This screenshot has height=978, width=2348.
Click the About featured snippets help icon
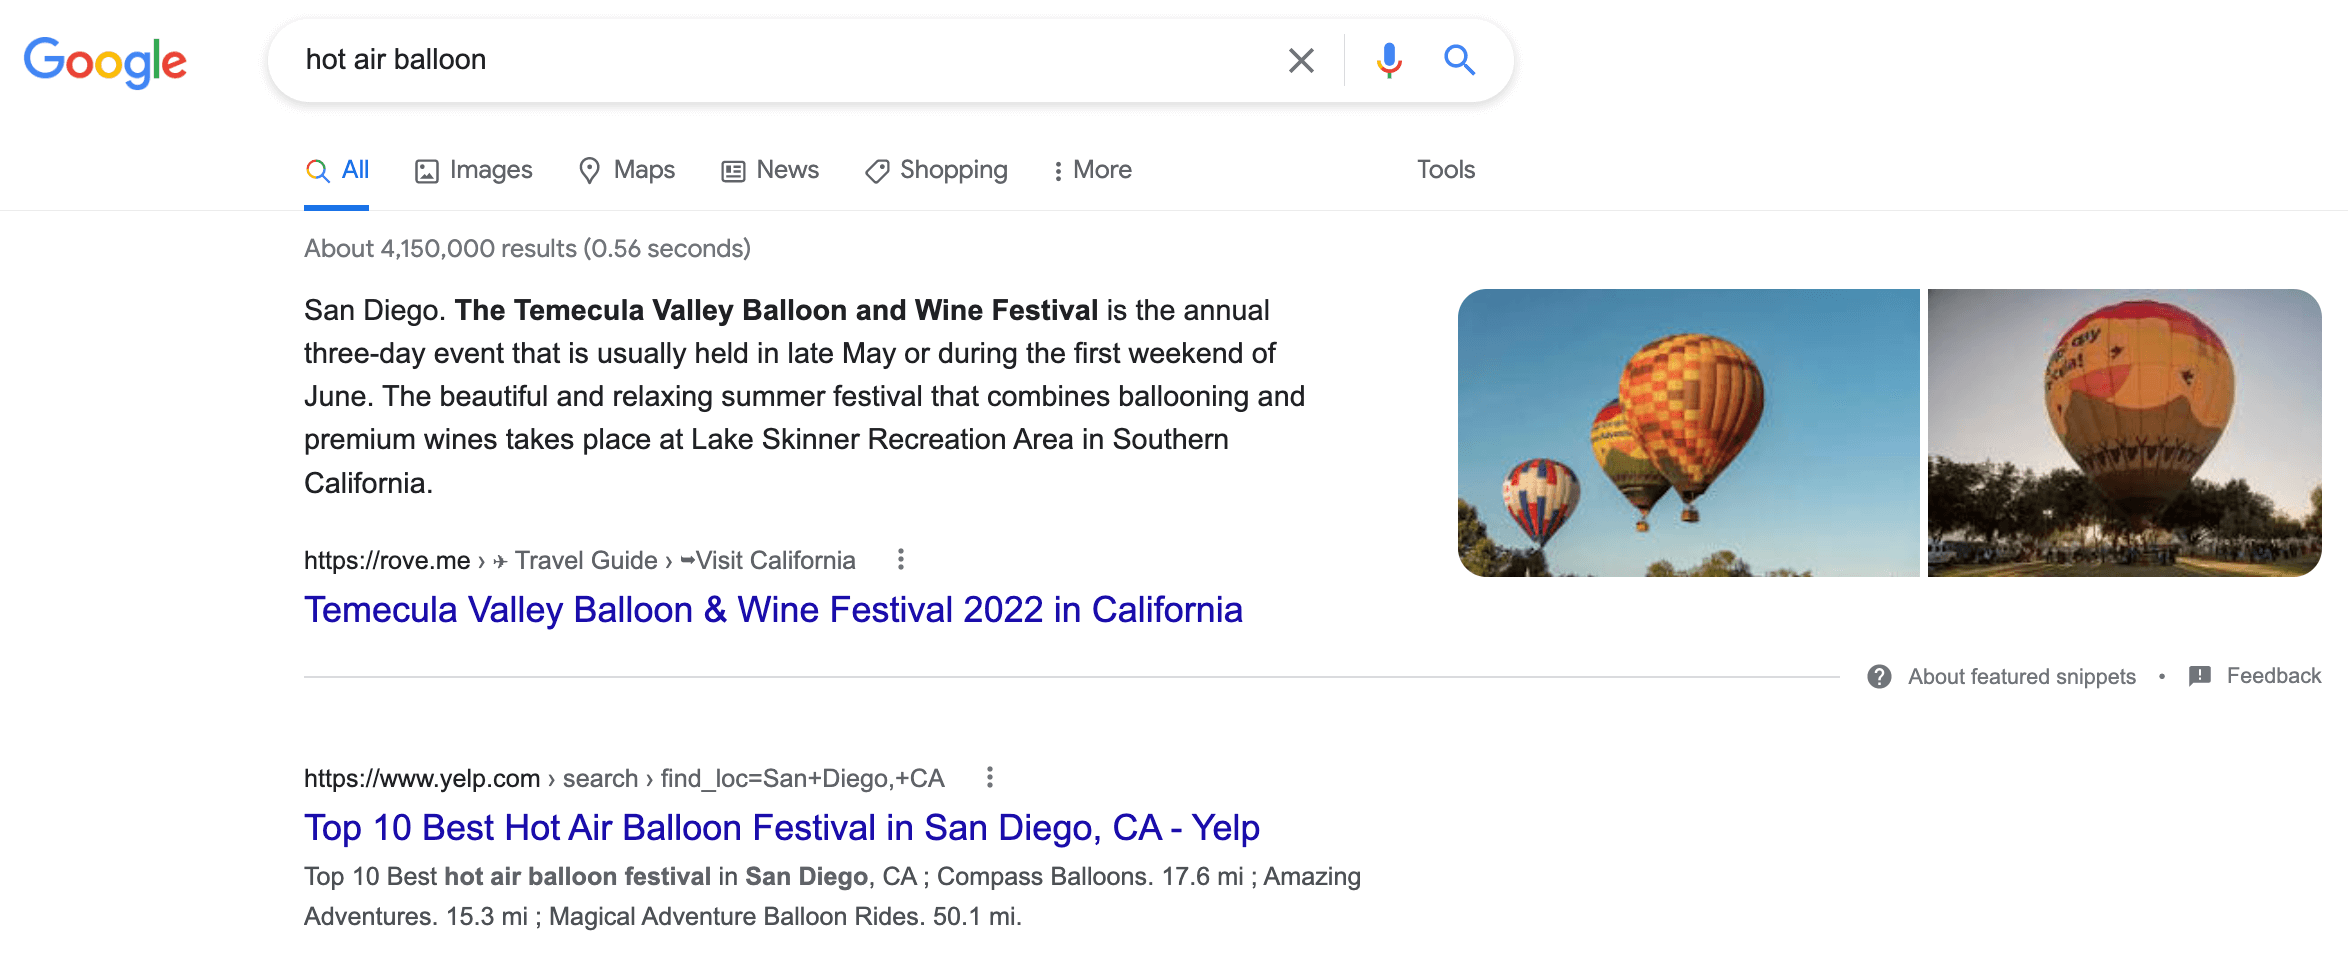coord(1879,677)
